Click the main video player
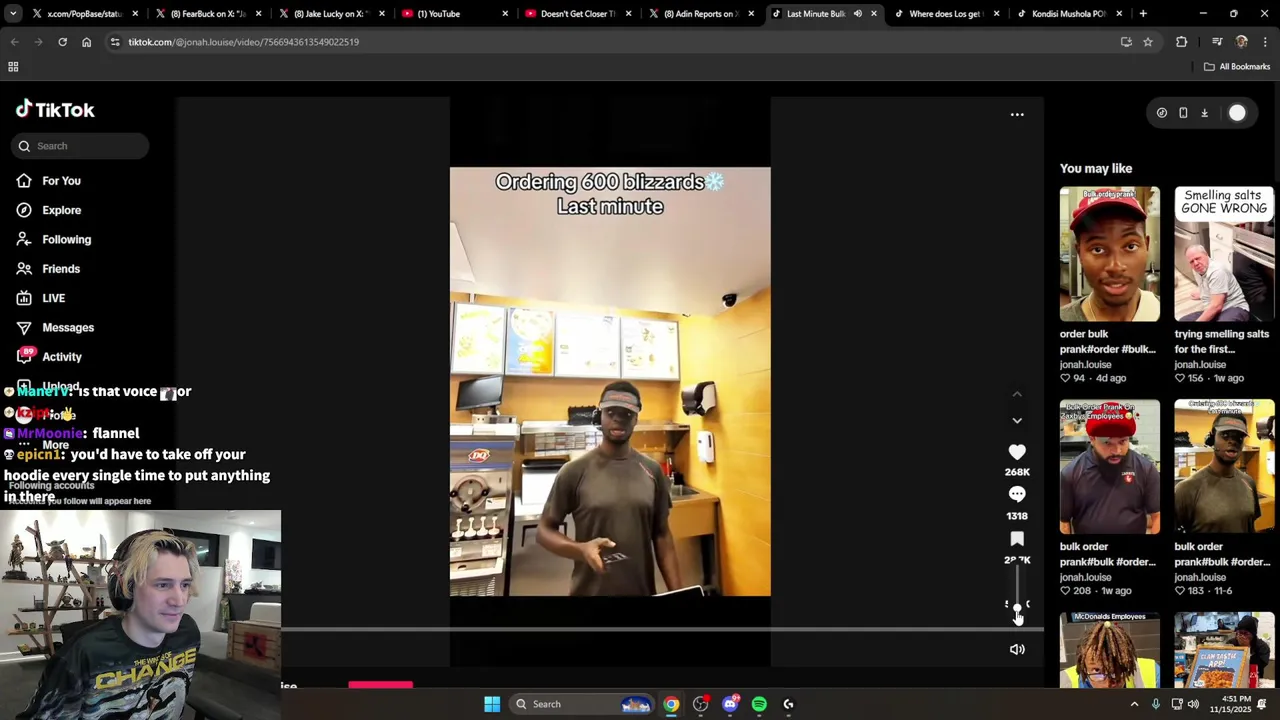This screenshot has height=720, width=1280. pos(610,381)
